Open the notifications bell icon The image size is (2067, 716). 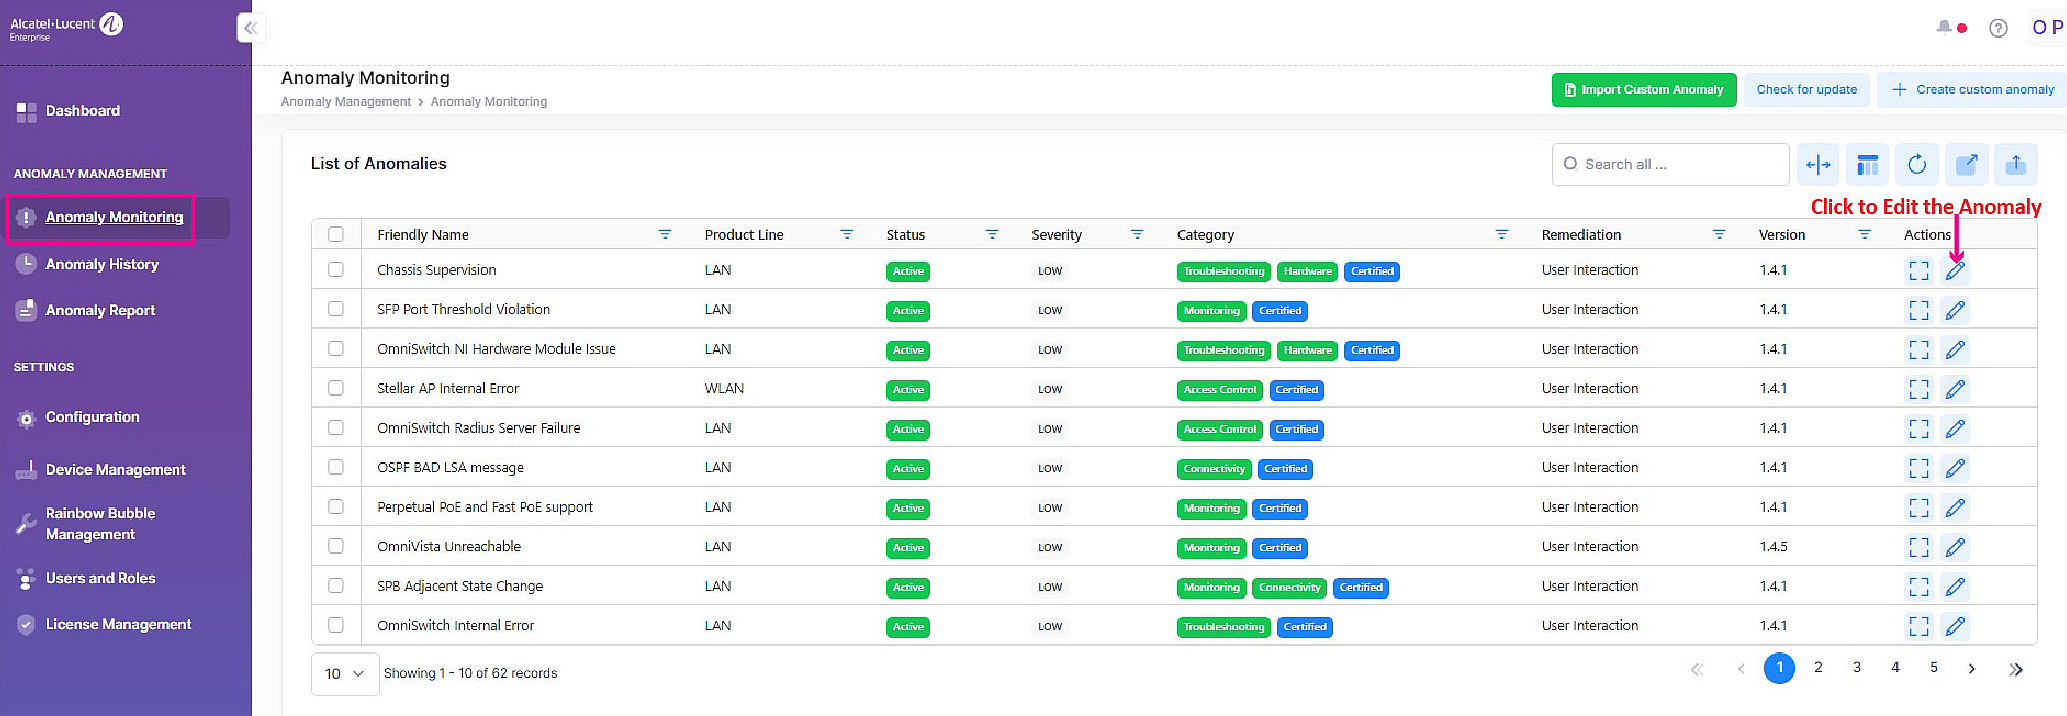tap(1944, 28)
